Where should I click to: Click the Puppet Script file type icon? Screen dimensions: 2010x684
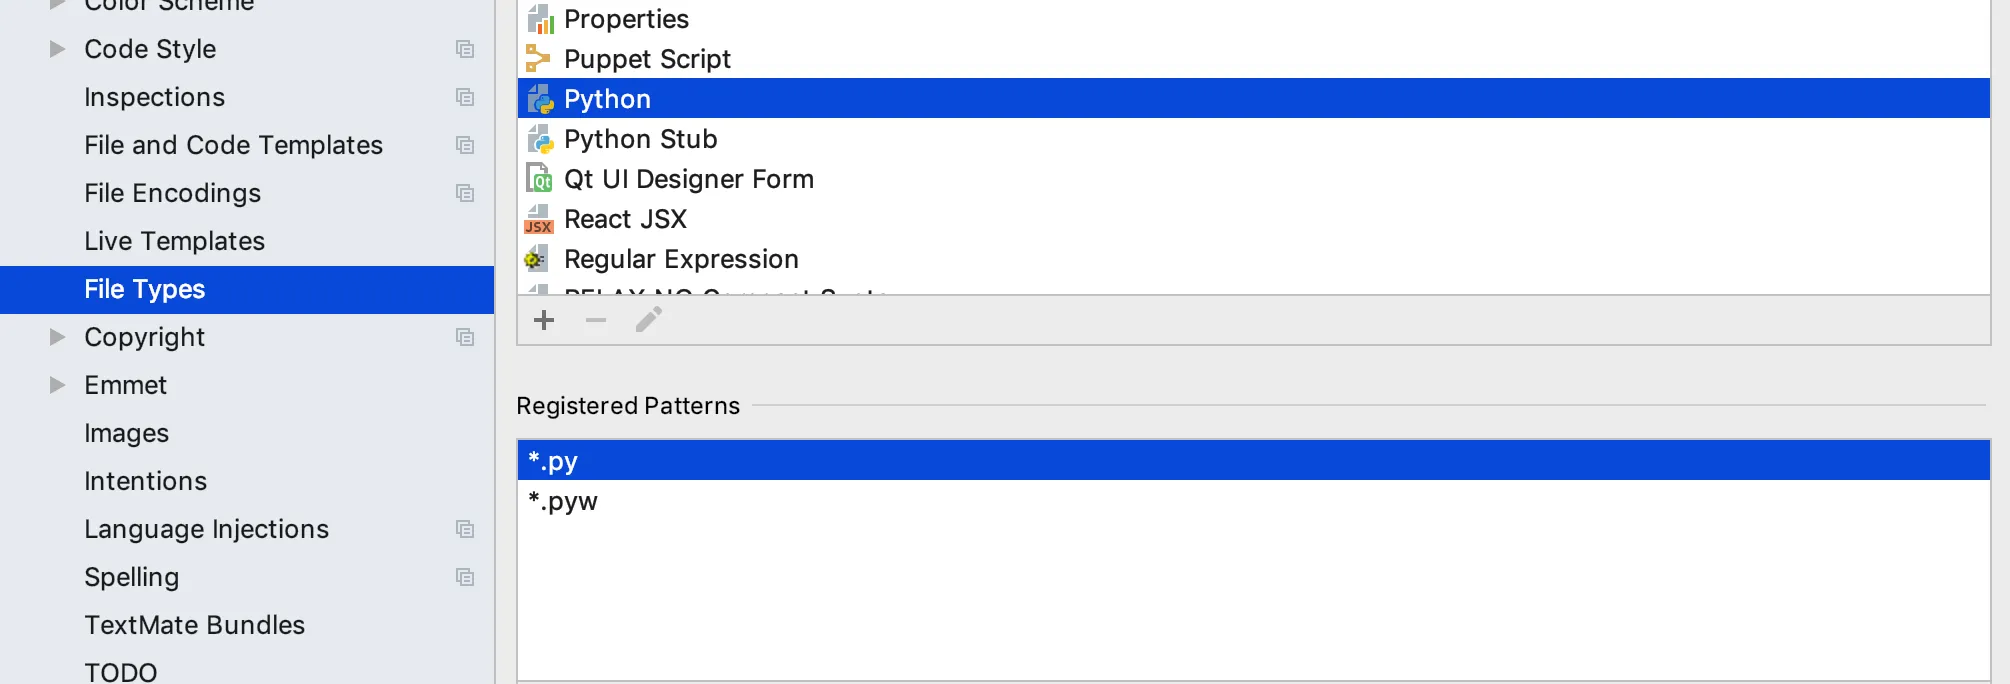pos(539,59)
